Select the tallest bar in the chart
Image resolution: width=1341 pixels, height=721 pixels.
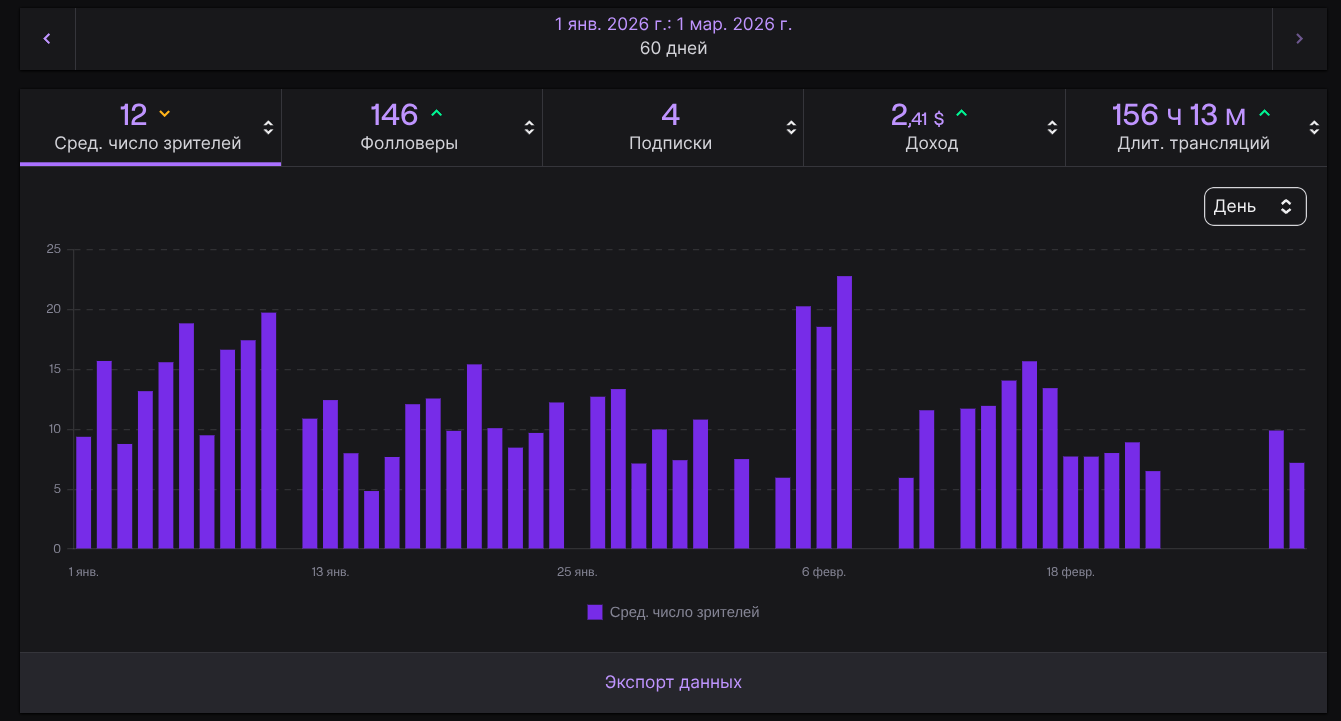coord(844,412)
